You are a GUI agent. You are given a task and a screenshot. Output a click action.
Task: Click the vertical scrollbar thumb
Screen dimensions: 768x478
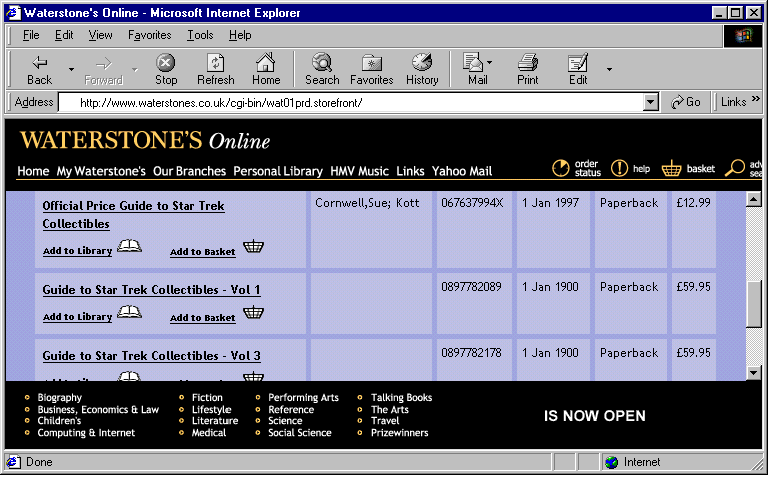(x=753, y=303)
